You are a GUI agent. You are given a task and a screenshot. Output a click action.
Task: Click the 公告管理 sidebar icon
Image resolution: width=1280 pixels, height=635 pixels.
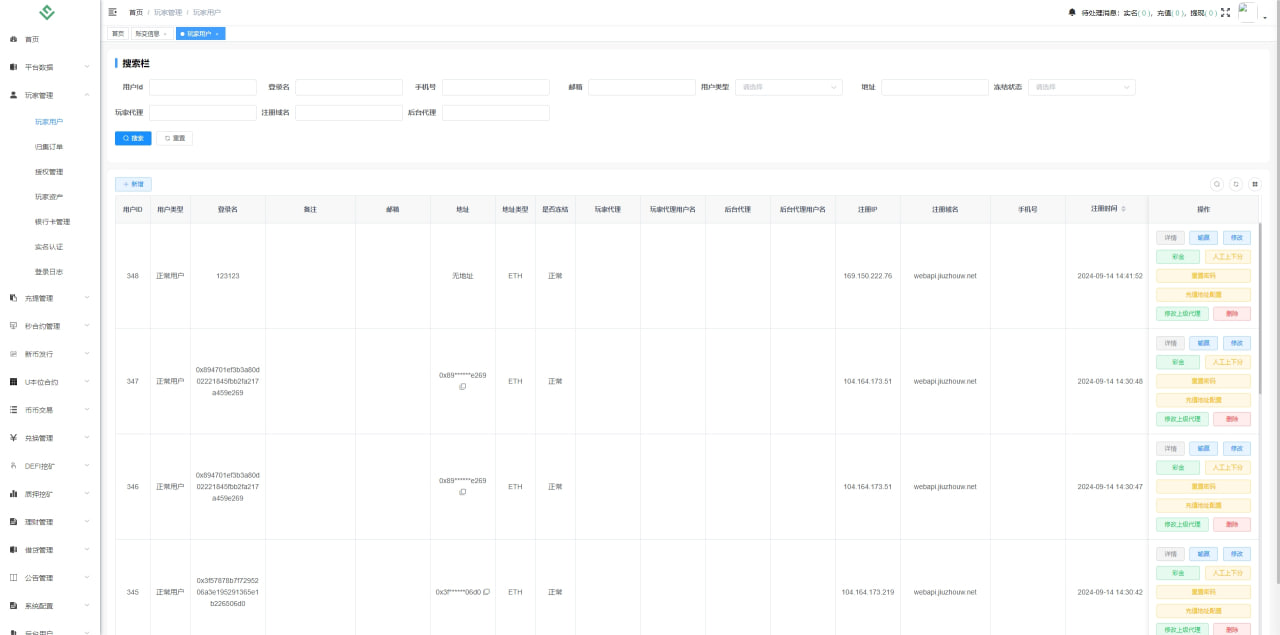coord(13,578)
